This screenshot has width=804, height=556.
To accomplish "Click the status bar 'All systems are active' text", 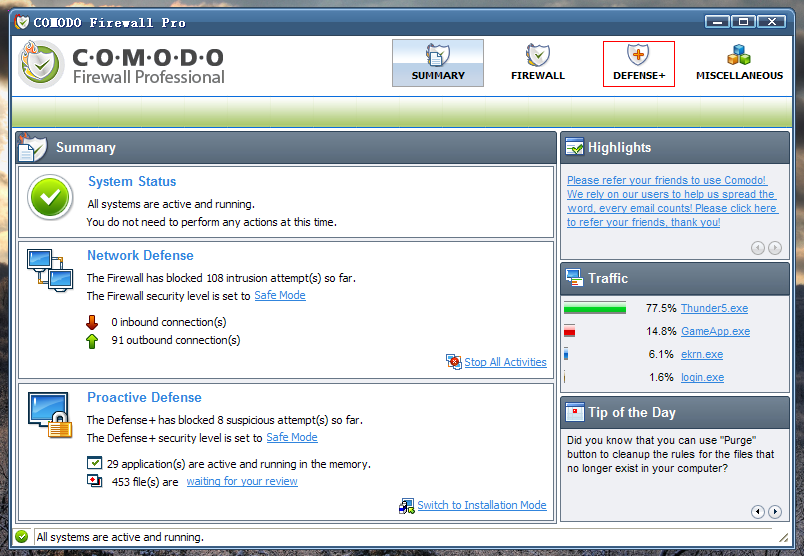I will click(x=120, y=537).
